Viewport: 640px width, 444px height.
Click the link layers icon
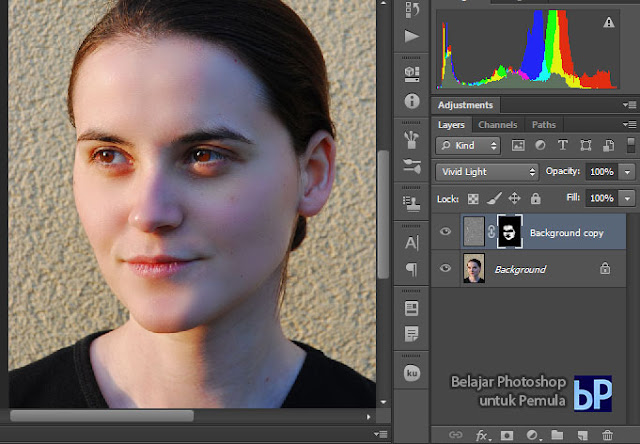tap(456, 435)
